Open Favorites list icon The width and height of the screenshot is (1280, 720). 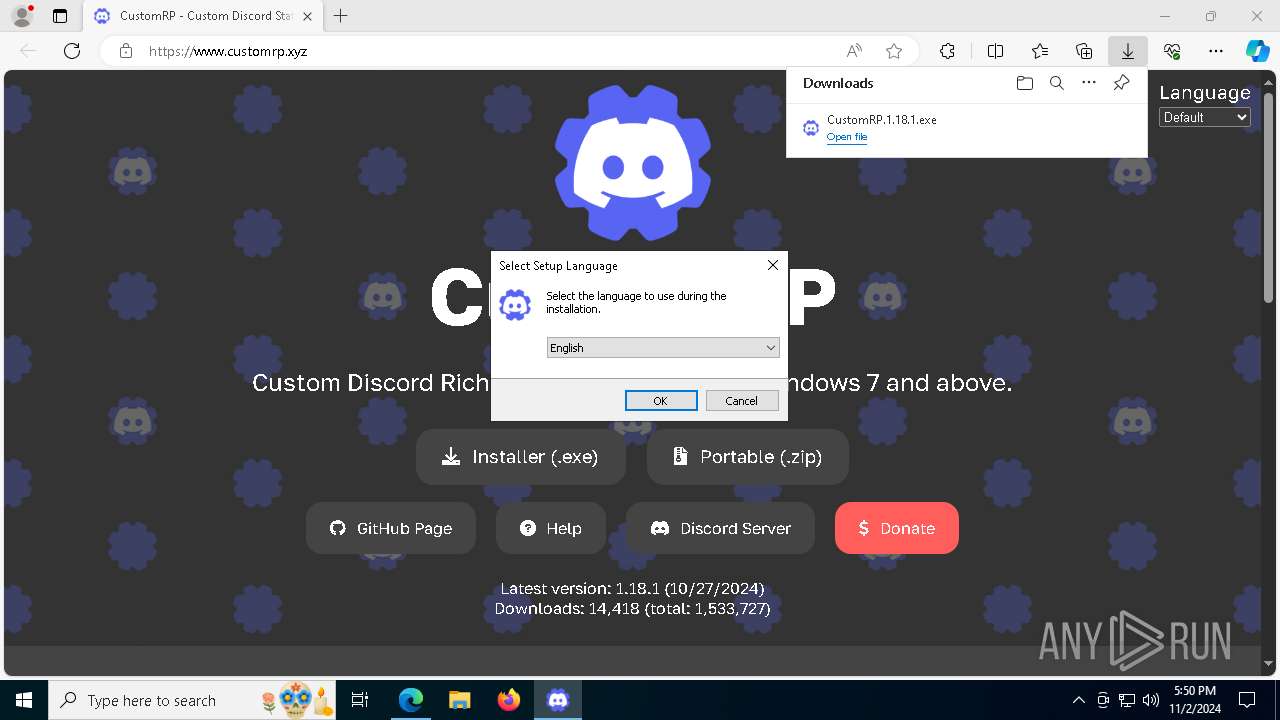[x=1040, y=51]
